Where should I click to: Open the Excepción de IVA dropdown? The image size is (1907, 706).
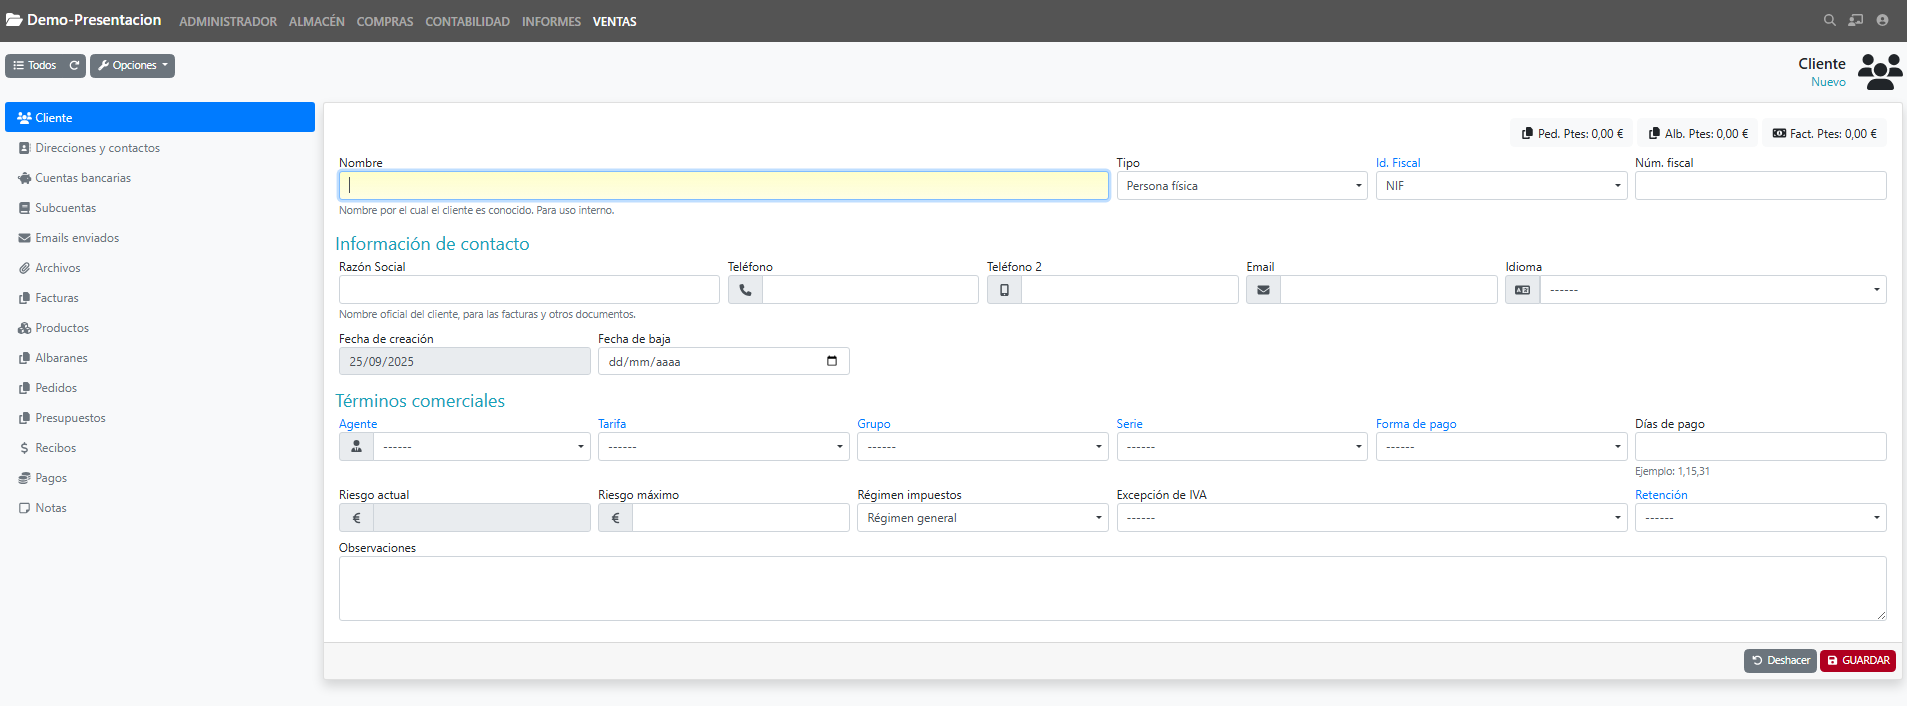(1372, 518)
